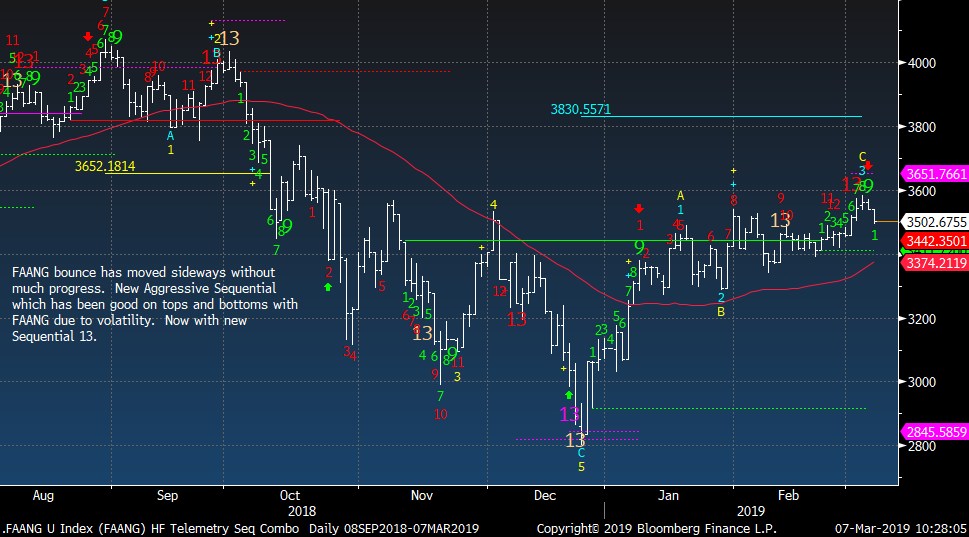
Task: Click the 4000 price axis label
Action: pyautogui.click(x=921, y=63)
